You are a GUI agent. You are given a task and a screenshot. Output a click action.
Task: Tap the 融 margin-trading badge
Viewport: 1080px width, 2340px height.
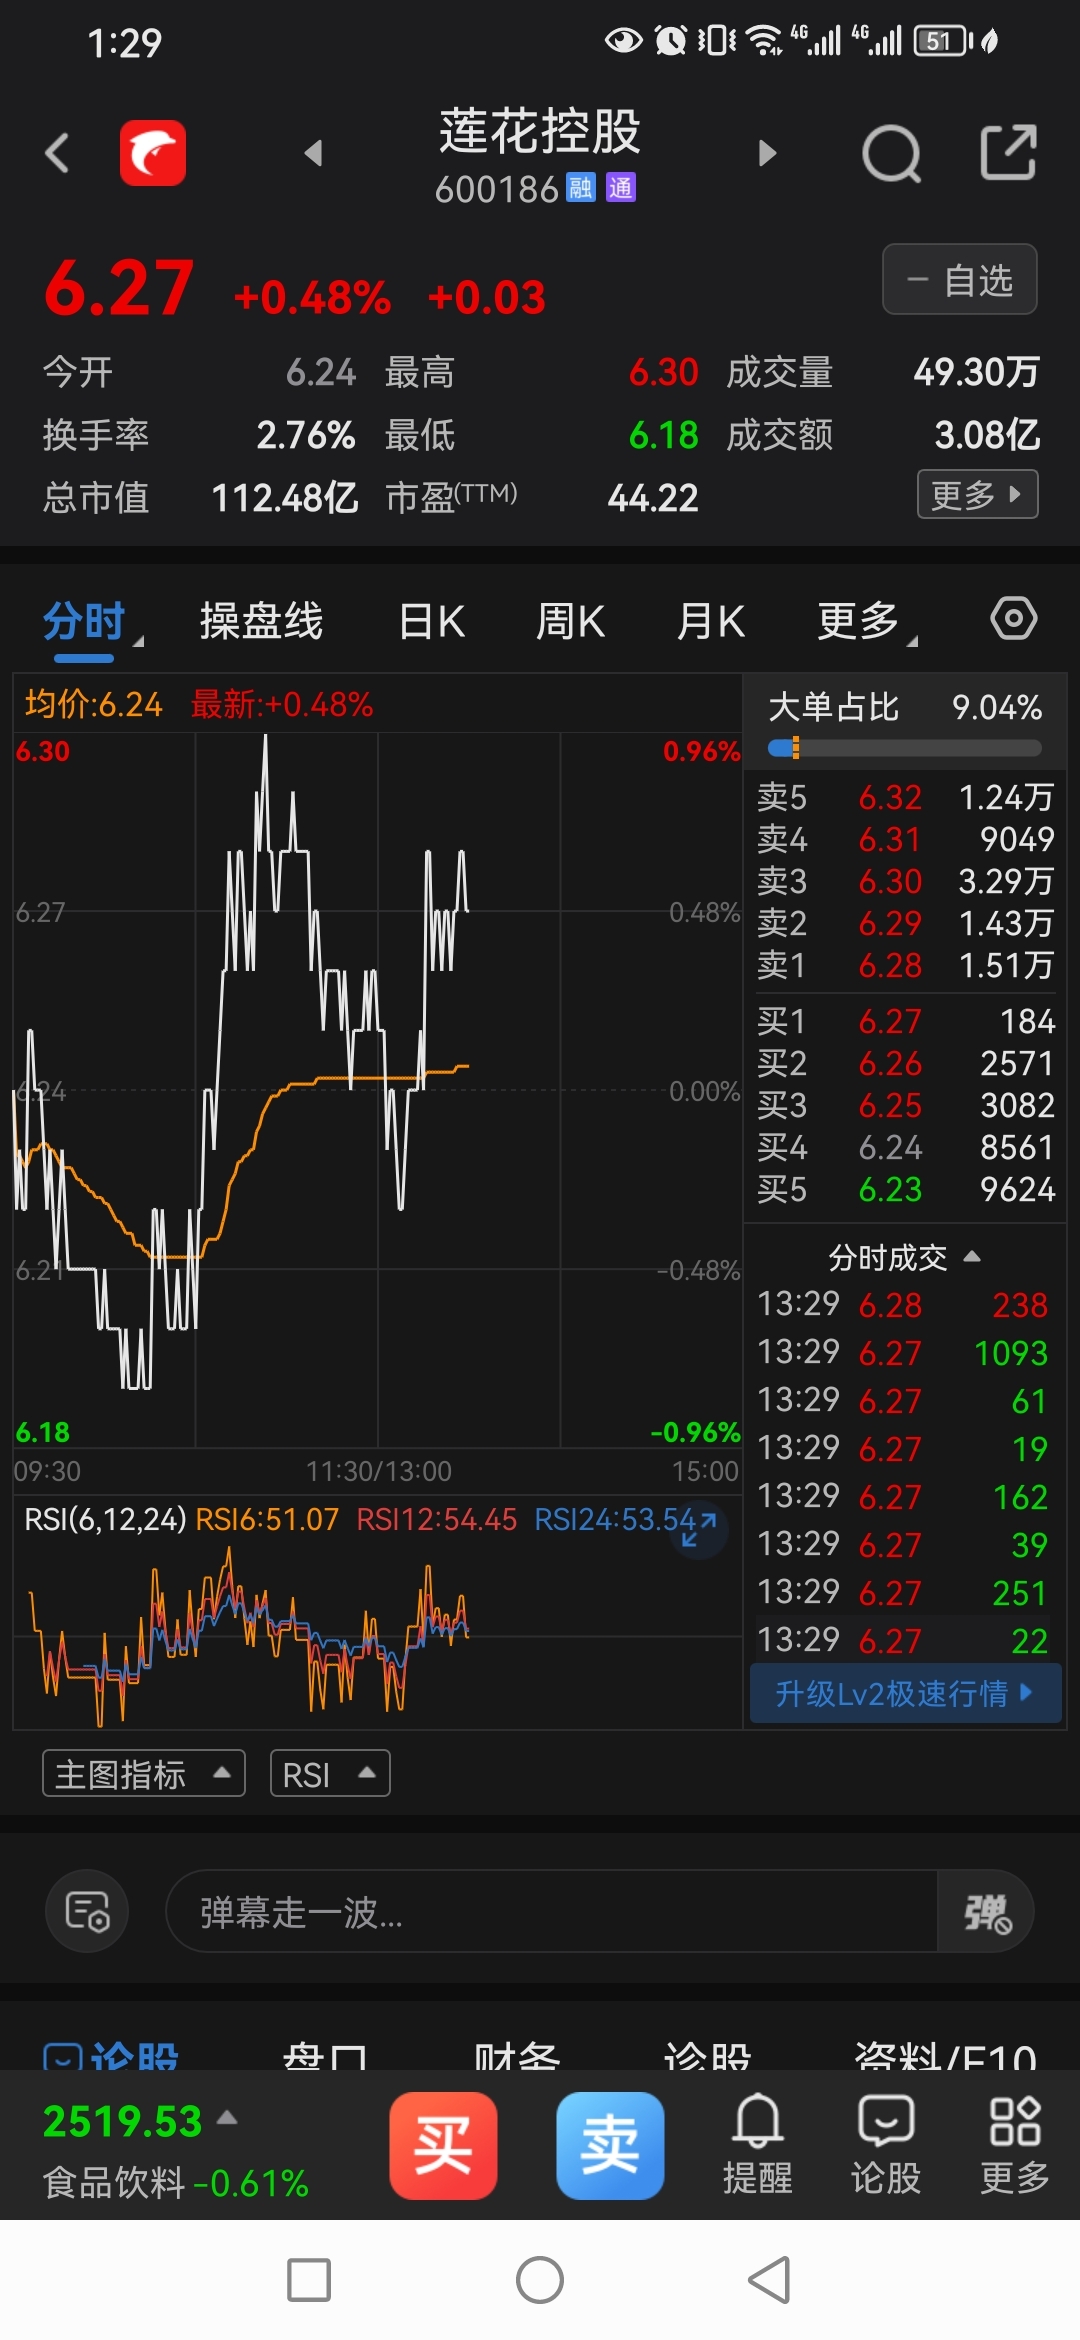click(581, 187)
